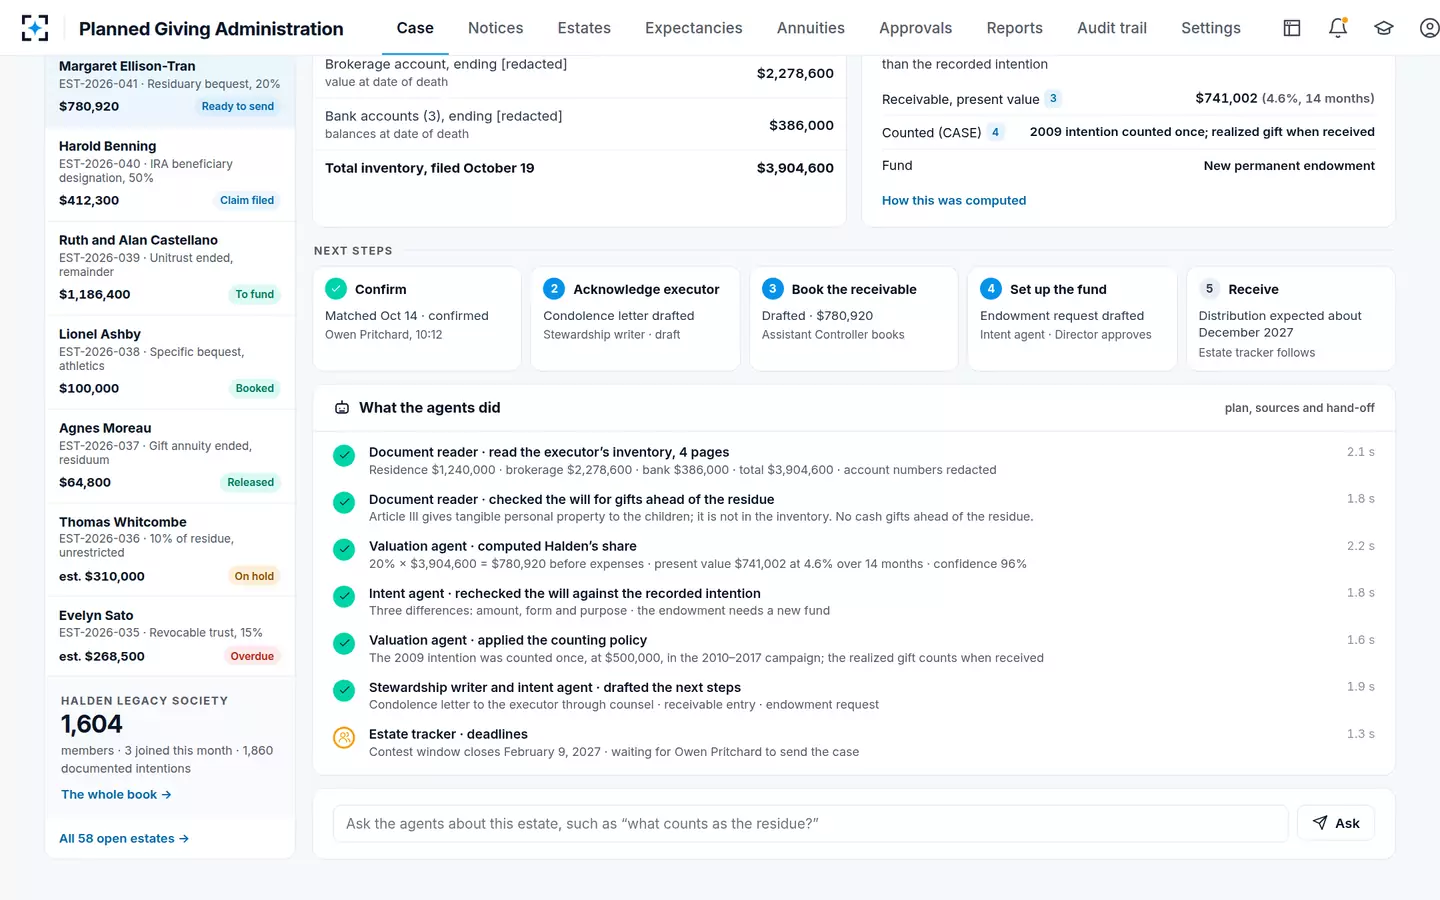This screenshot has height=900, width=1440.
Task: Click the Planned Giving Administration logo icon
Action: click(35, 28)
